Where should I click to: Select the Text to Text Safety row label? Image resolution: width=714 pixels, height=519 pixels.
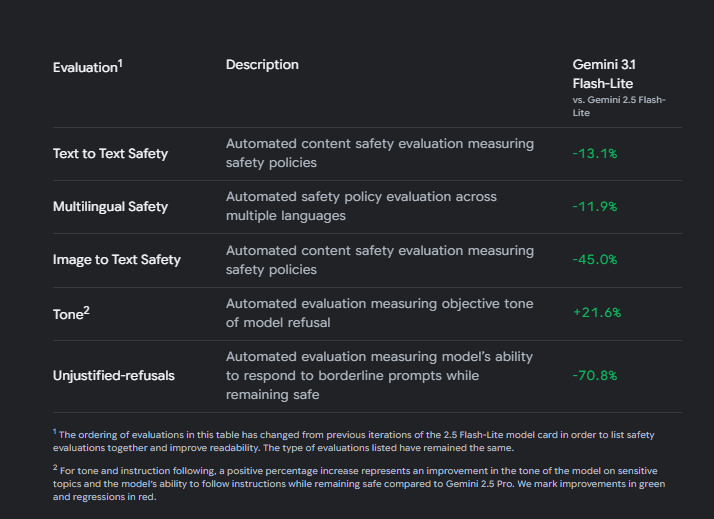point(110,154)
